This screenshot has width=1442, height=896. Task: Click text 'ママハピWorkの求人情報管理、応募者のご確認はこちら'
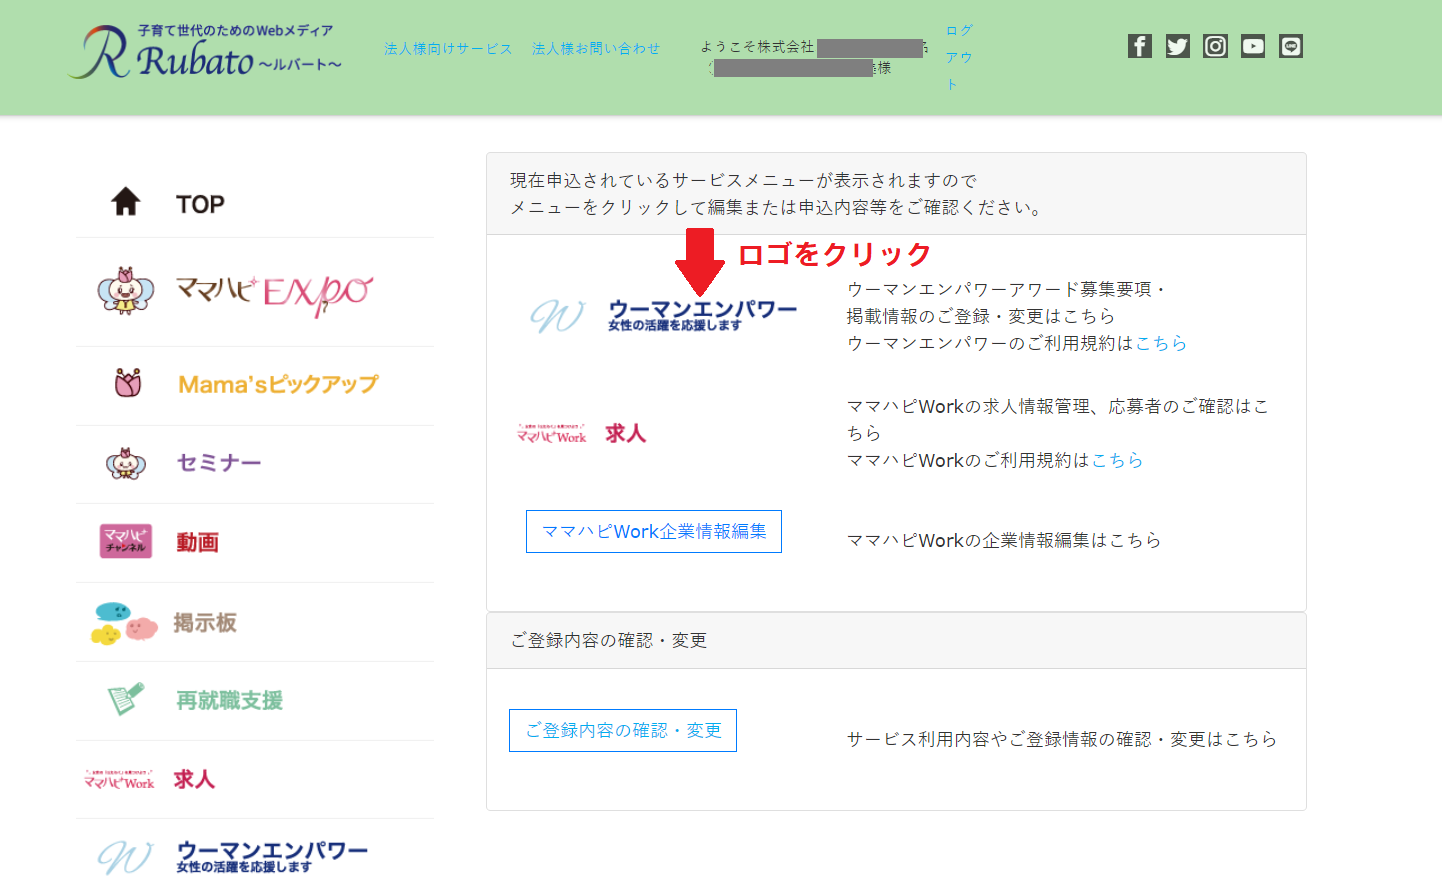coord(1058,419)
